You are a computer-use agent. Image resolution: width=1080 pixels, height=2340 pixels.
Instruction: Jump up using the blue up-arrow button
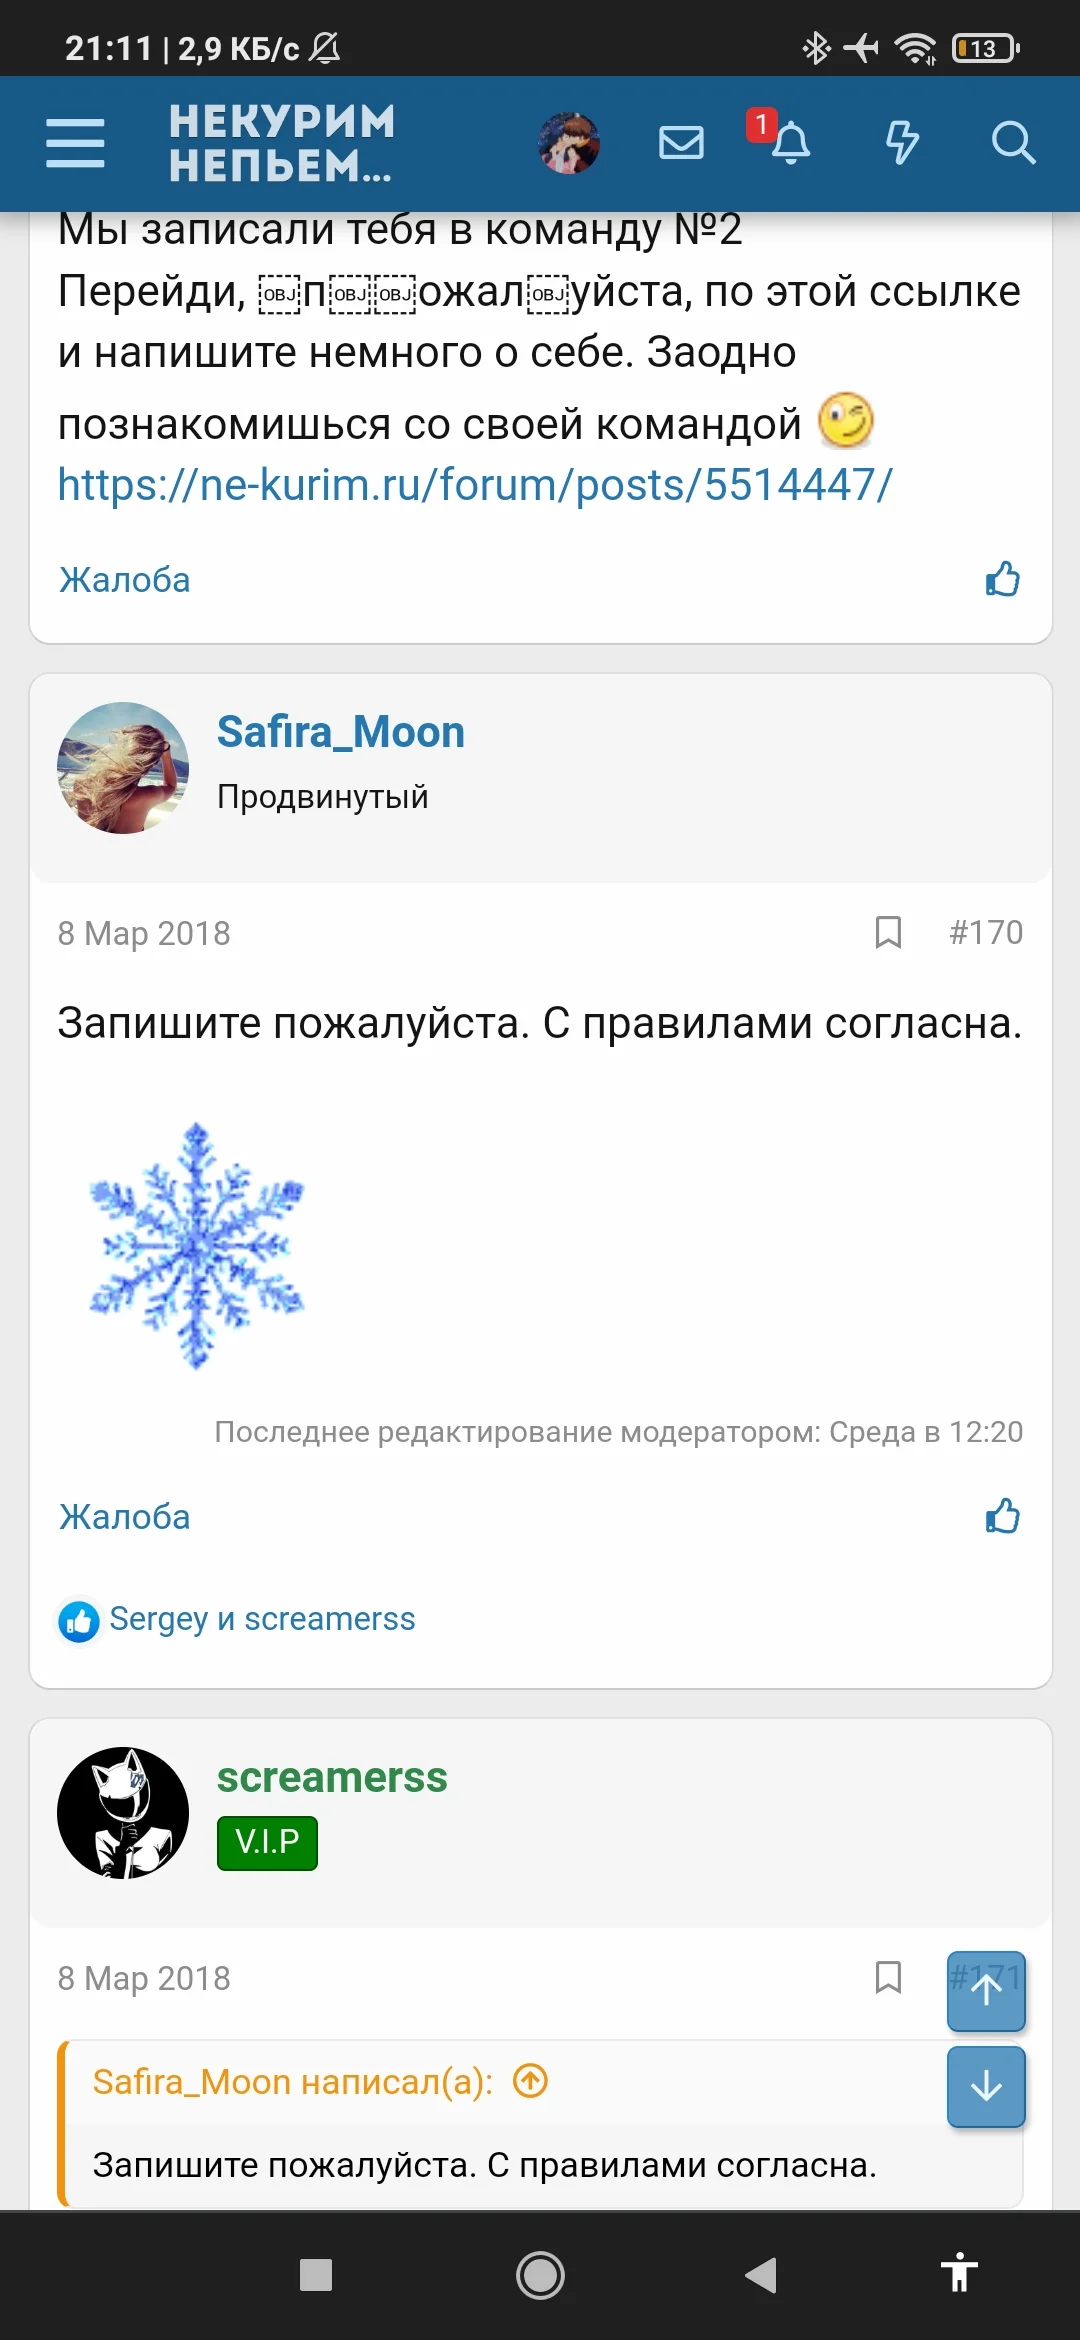click(x=986, y=1991)
